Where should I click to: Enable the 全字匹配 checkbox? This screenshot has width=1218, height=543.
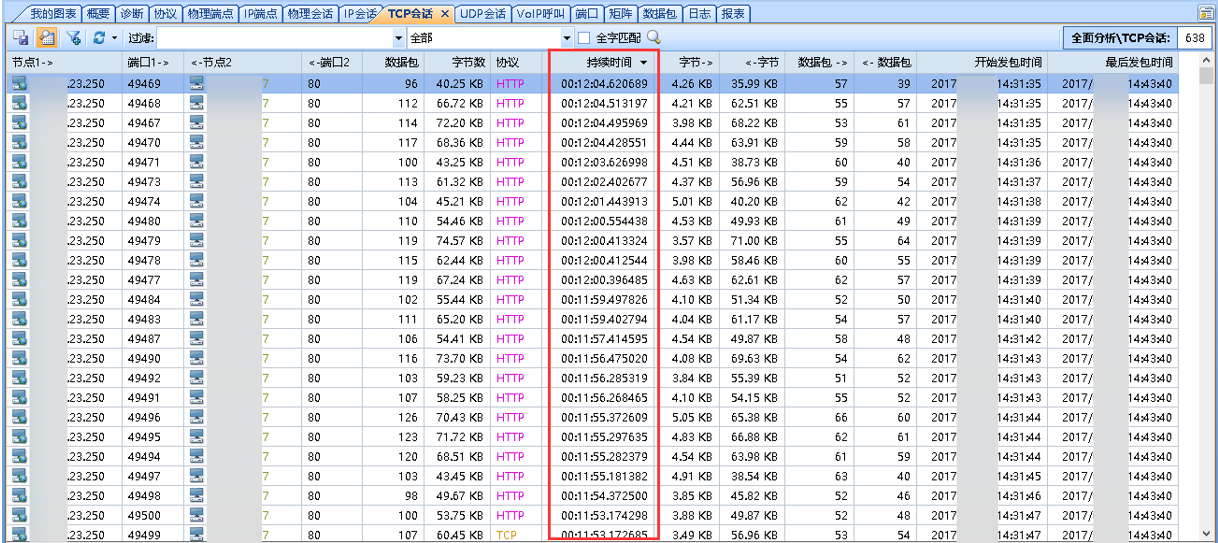pos(584,38)
